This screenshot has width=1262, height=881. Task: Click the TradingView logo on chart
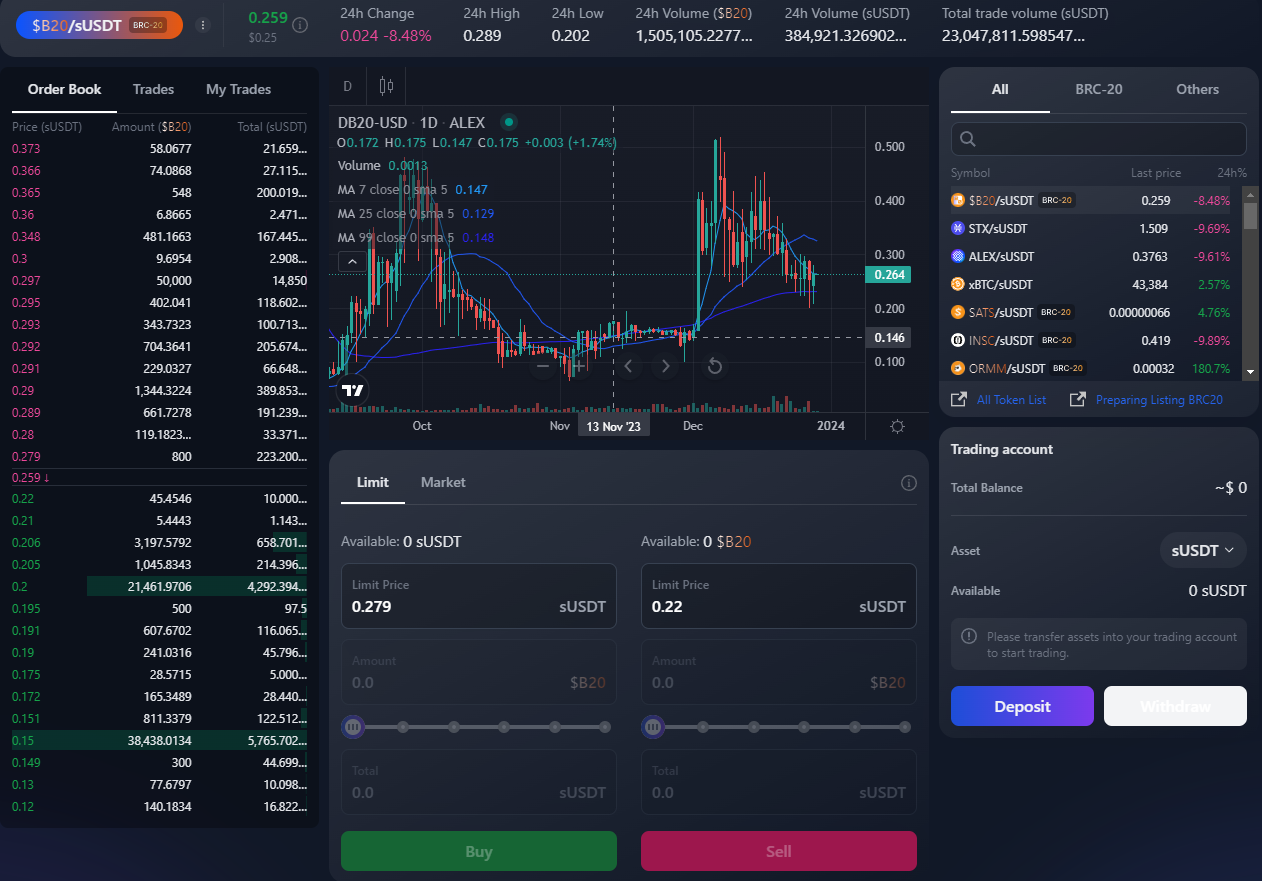[x=352, y=390]
